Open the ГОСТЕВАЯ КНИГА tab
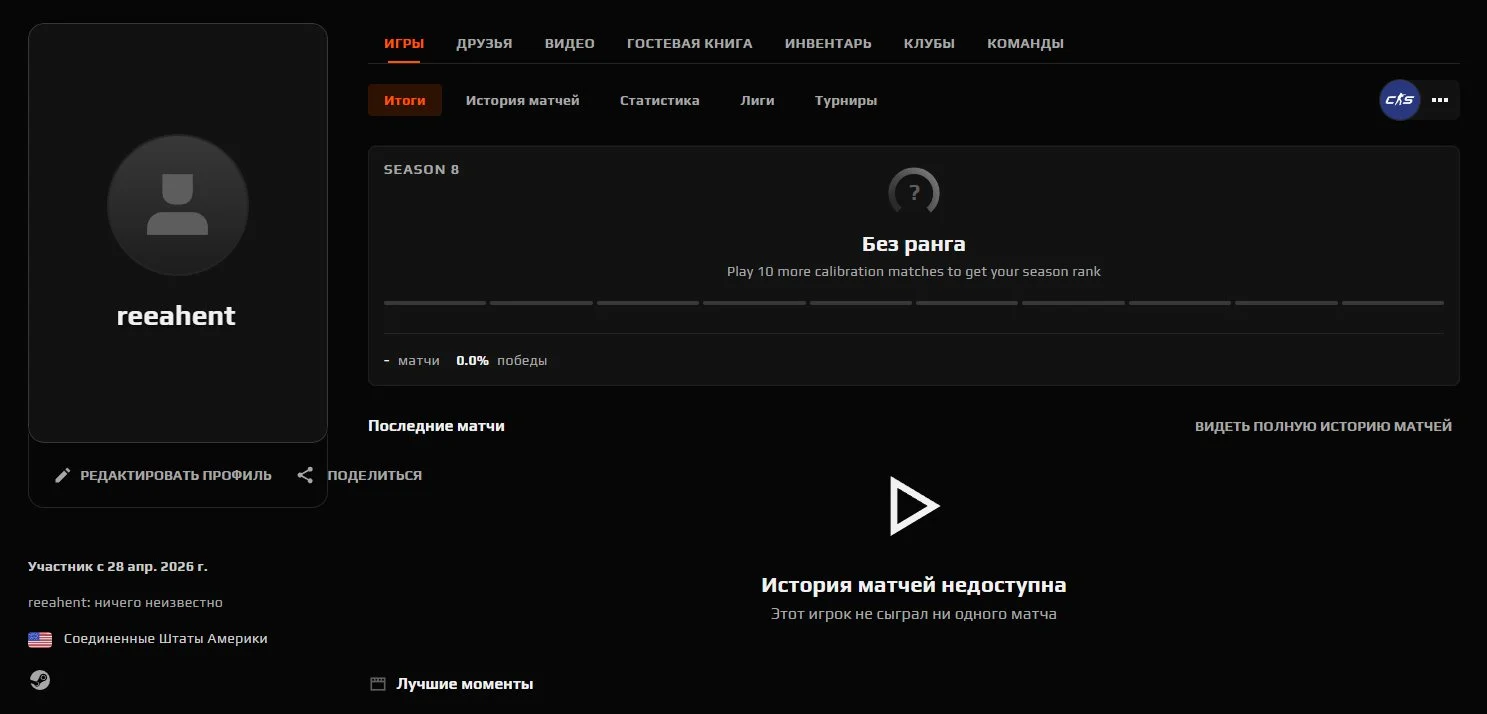 click(x=690, y=44)
